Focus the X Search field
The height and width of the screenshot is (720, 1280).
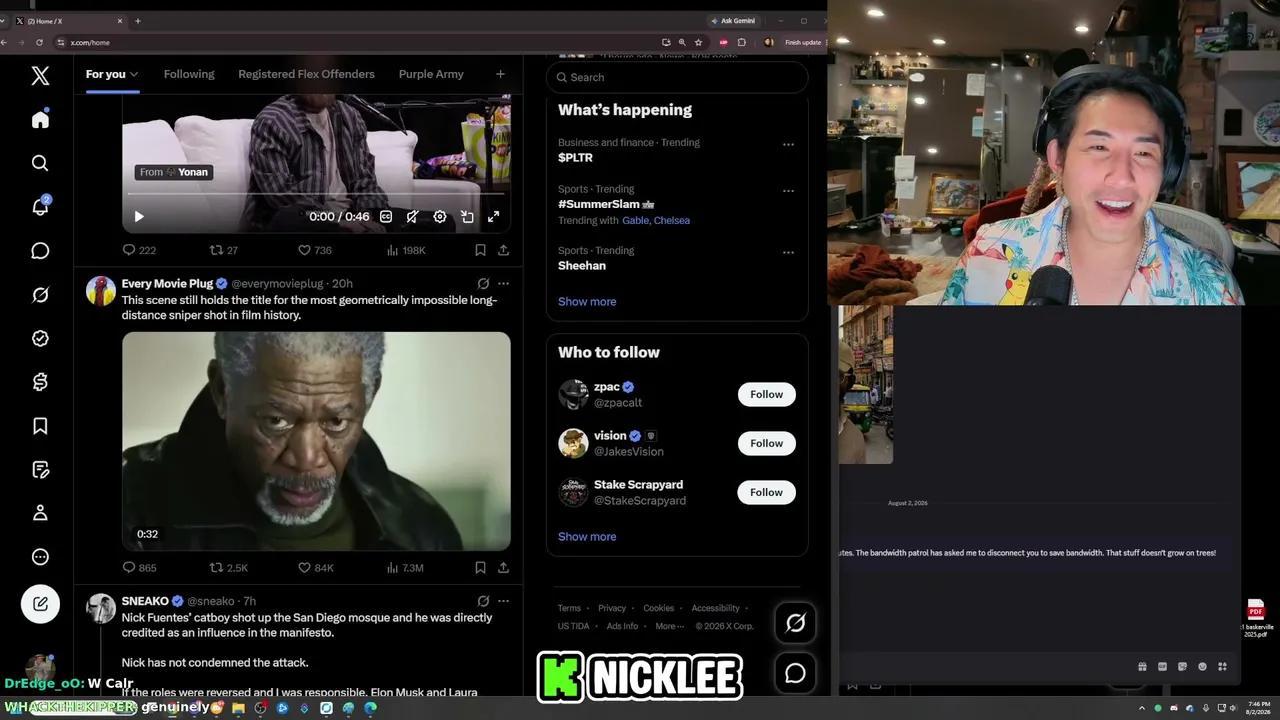[x=677, y=77]
